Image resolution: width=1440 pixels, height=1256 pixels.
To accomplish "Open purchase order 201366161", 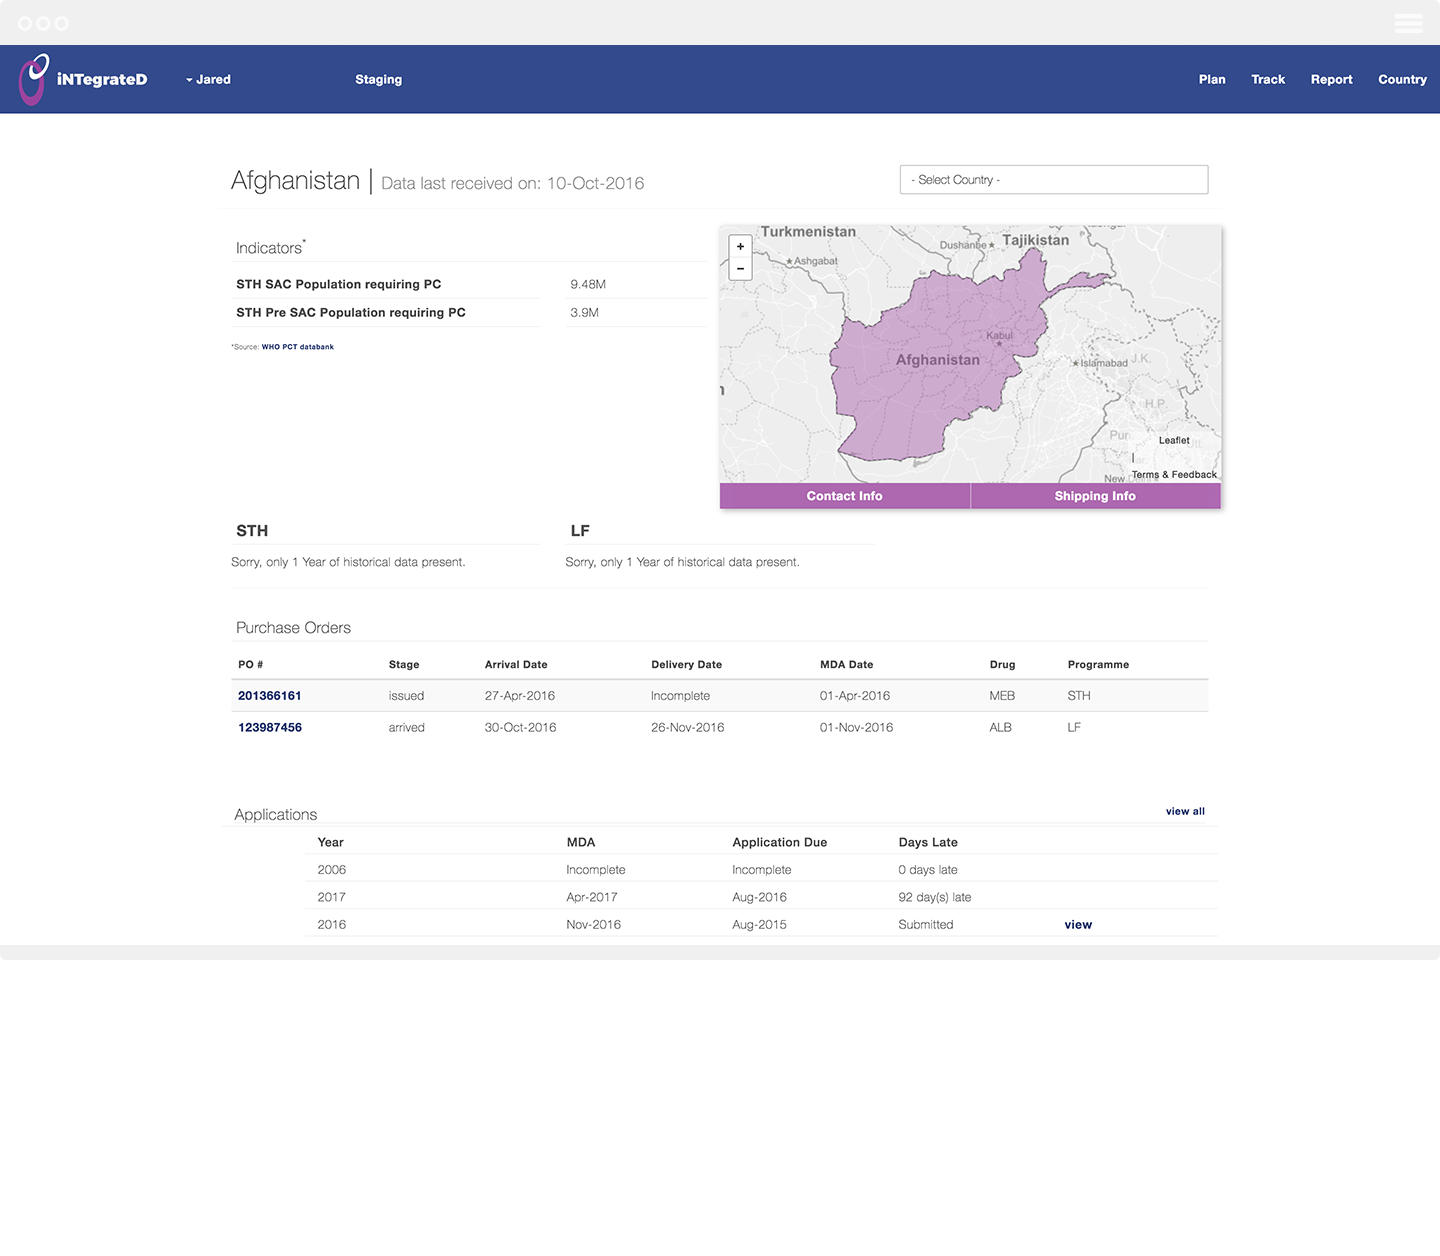I will tap(269, 696).
